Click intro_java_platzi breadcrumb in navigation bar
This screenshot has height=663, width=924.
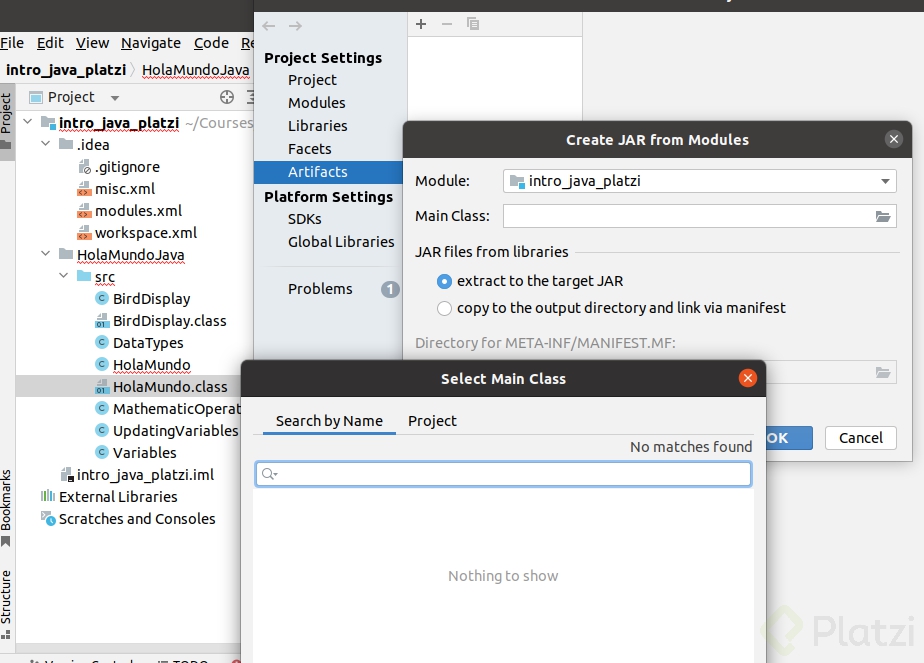point(66,70)
